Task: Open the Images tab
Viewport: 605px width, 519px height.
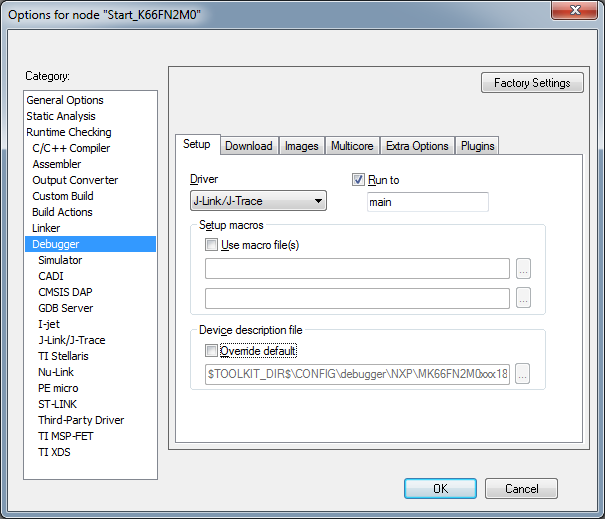Action: (301, 146)
